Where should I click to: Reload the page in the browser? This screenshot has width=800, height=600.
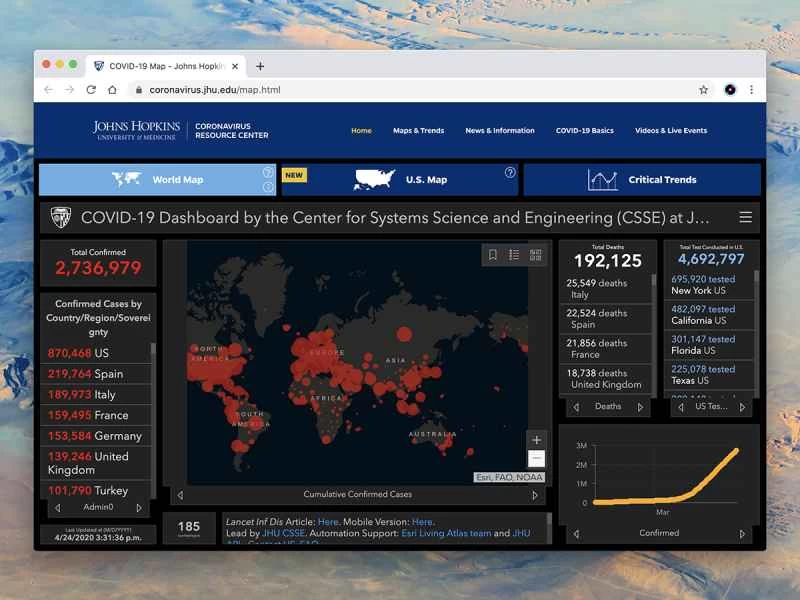[91, 90]
